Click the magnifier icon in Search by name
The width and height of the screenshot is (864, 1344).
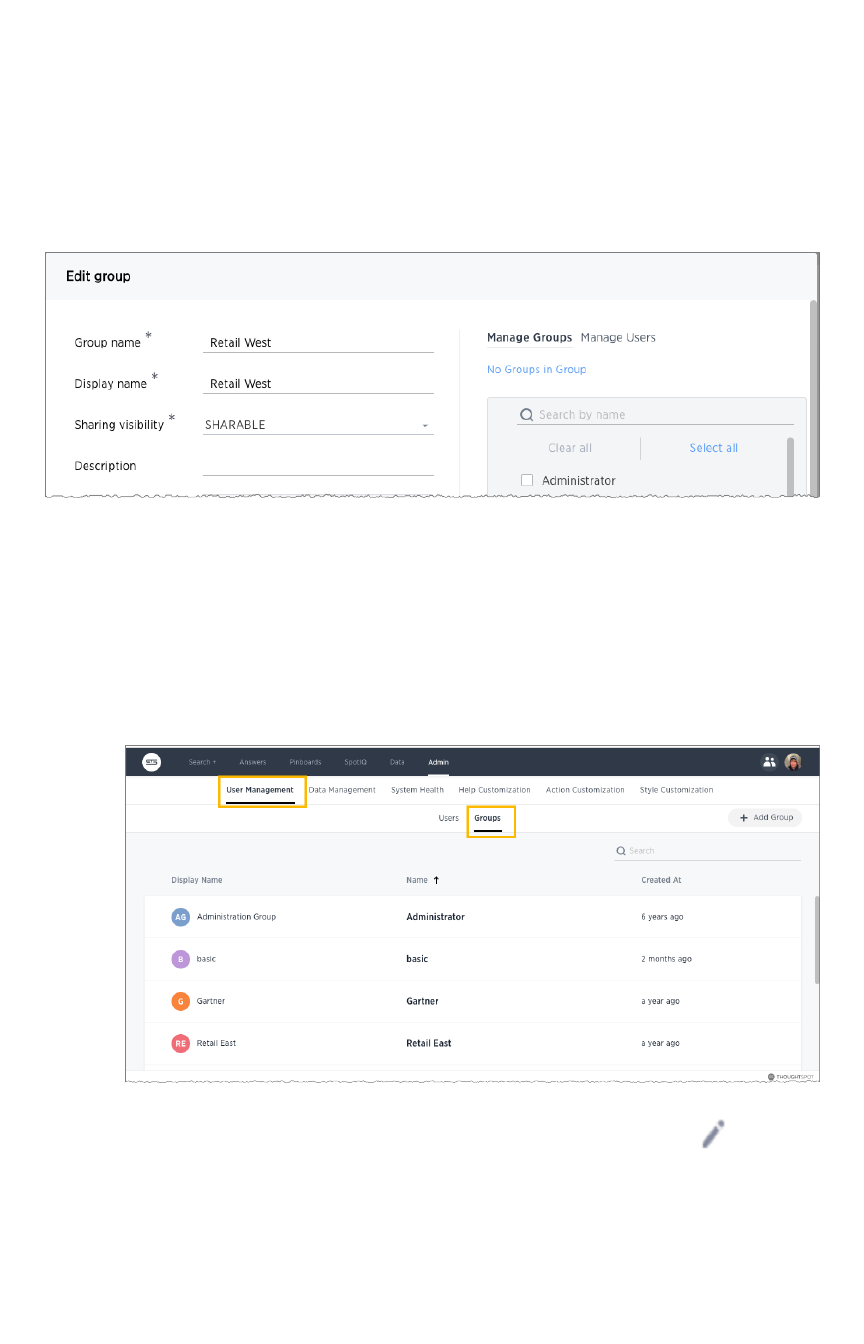coord(527,415)
